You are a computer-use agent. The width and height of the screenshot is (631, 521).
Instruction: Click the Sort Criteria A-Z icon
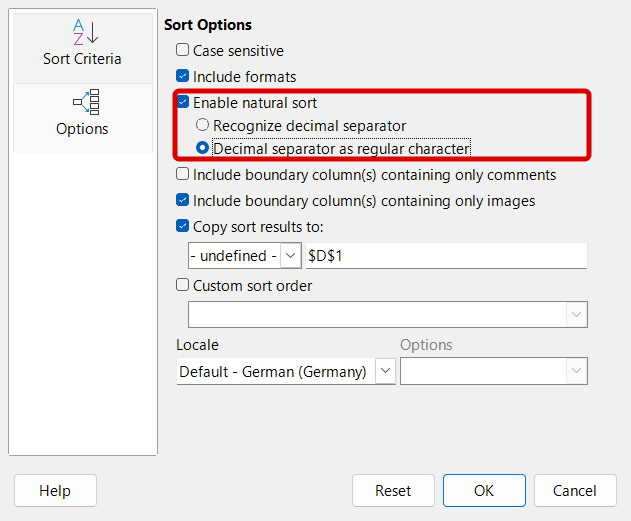82,31
